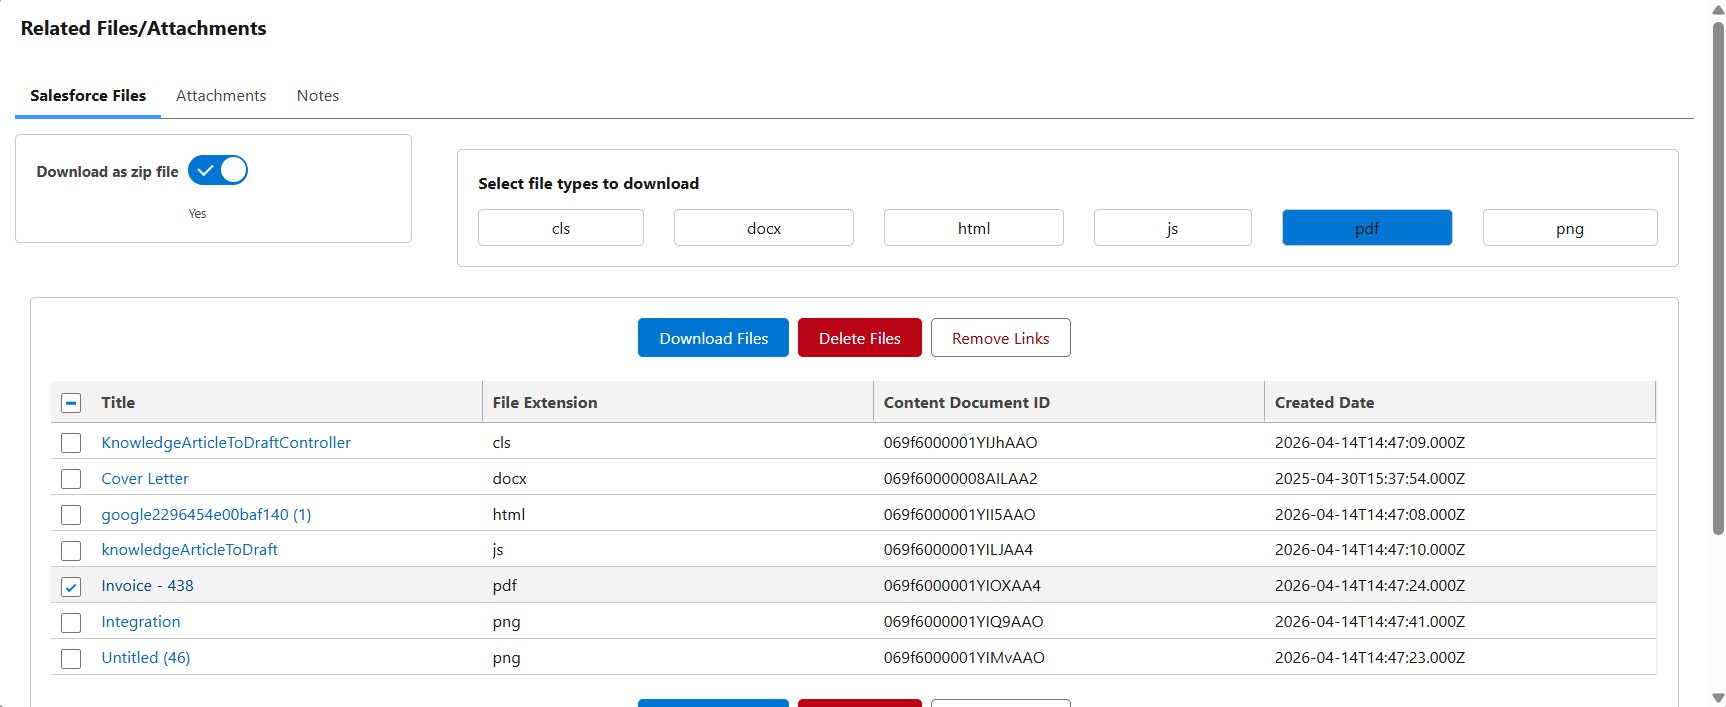Click the red Delete Files button
1726x707 pixels.
[x=860, y=338]
